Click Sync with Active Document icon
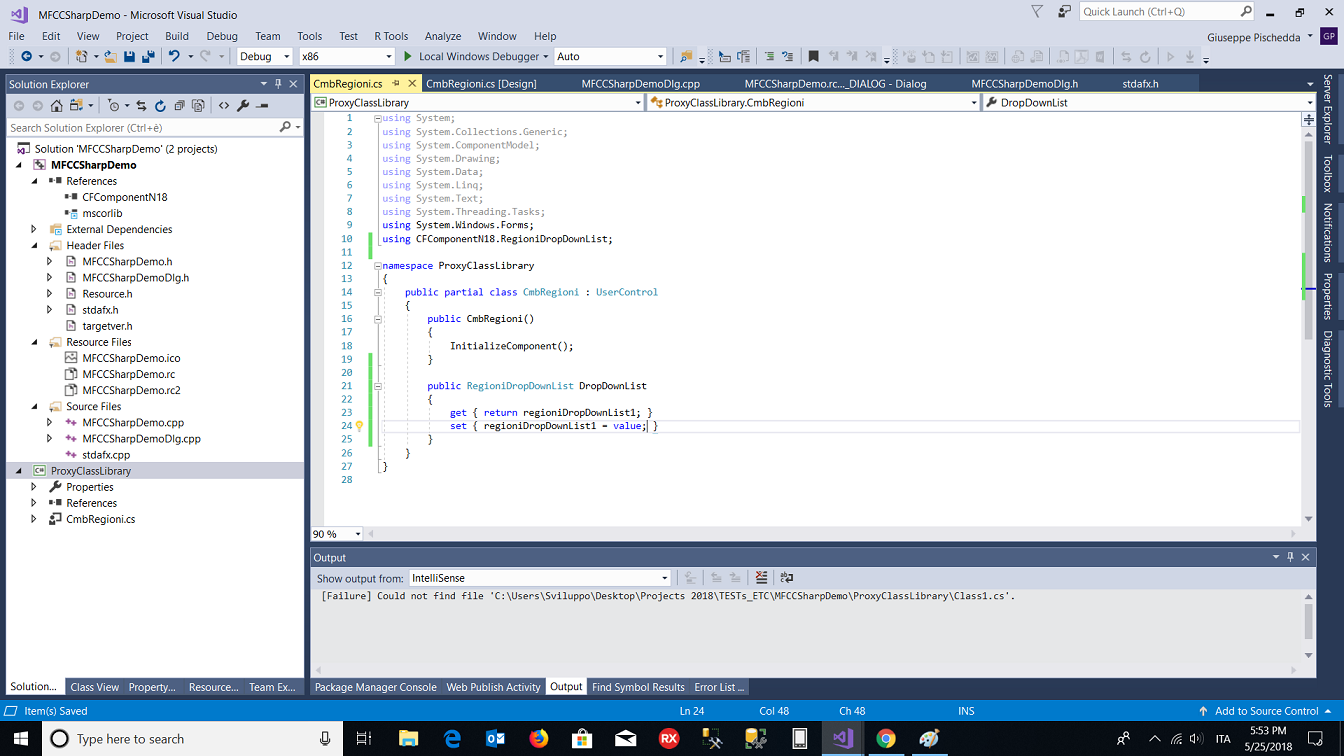1344x756 pixels. pyautogui.click(x=141, y=106)
